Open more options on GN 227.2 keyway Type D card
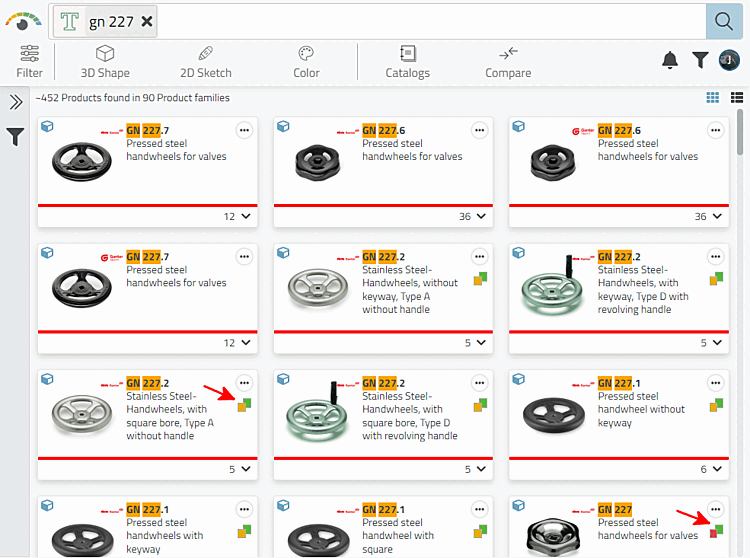 pos(715,257)
